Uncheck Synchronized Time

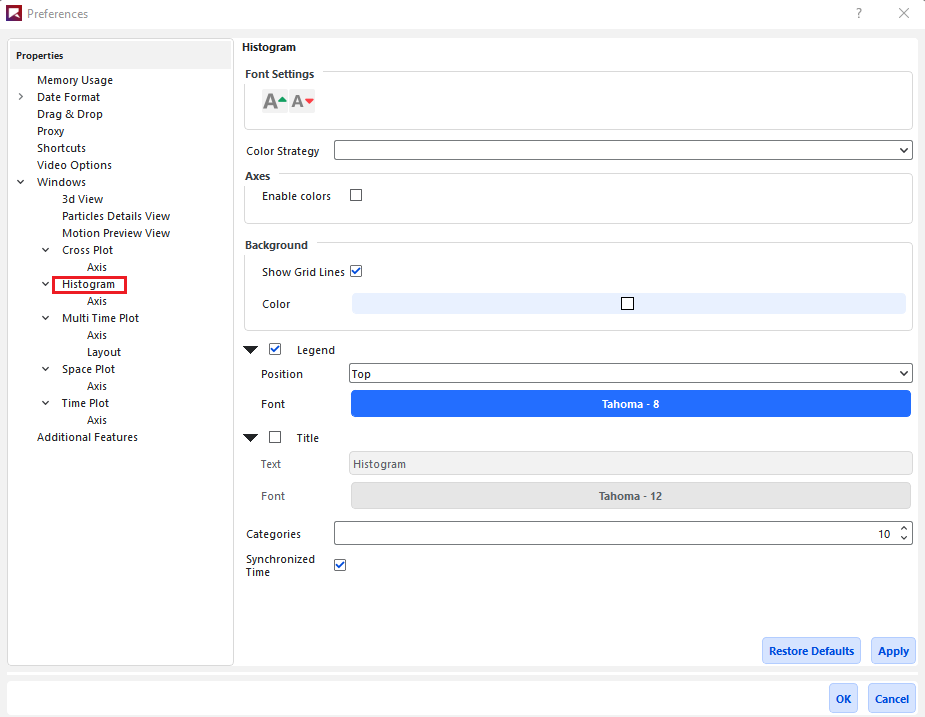click(x=340, y=564)
